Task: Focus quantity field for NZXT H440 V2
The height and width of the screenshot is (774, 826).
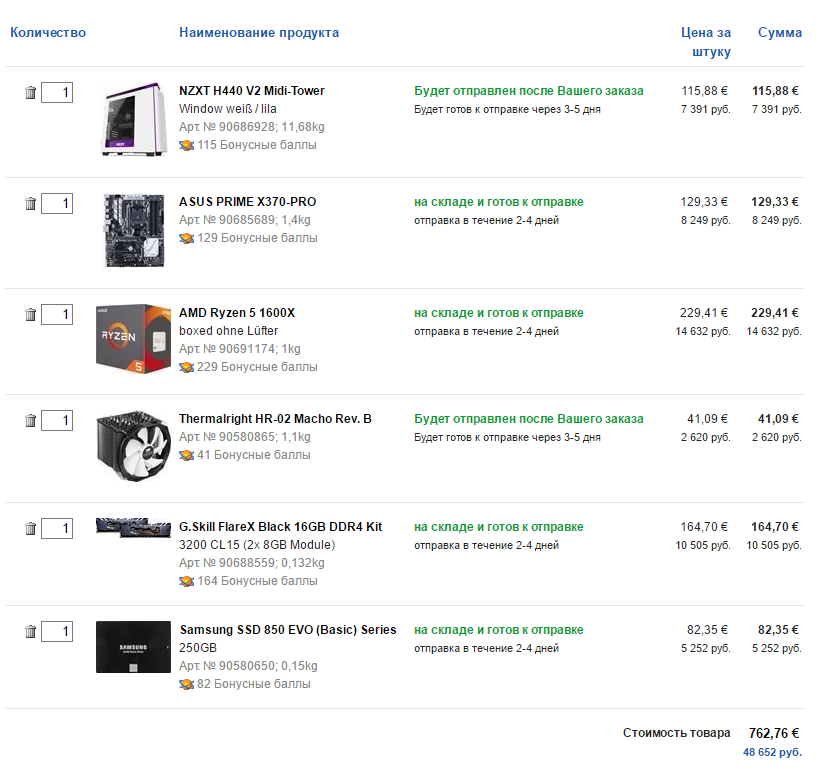Action: 57,93
